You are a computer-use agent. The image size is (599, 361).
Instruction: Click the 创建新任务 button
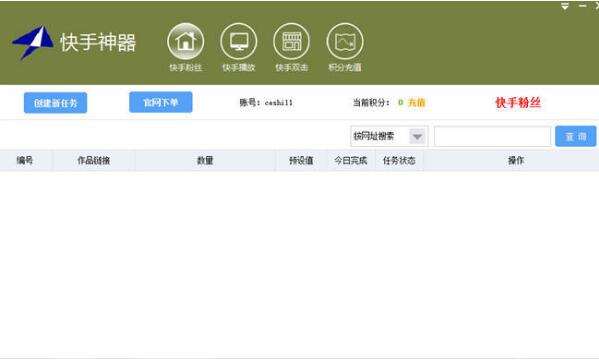[x=55, y=103]
